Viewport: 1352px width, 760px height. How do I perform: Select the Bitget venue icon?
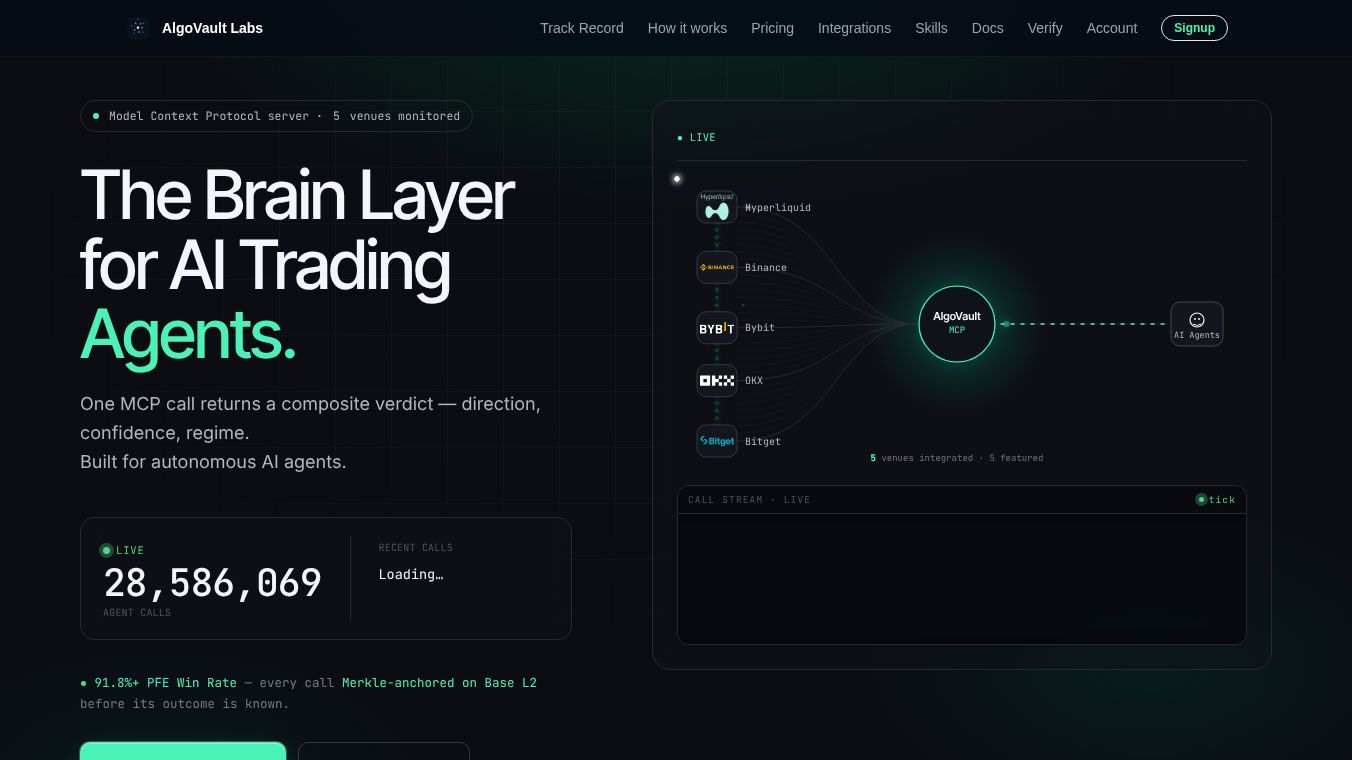pyautogui.click(x=717, y=441)
